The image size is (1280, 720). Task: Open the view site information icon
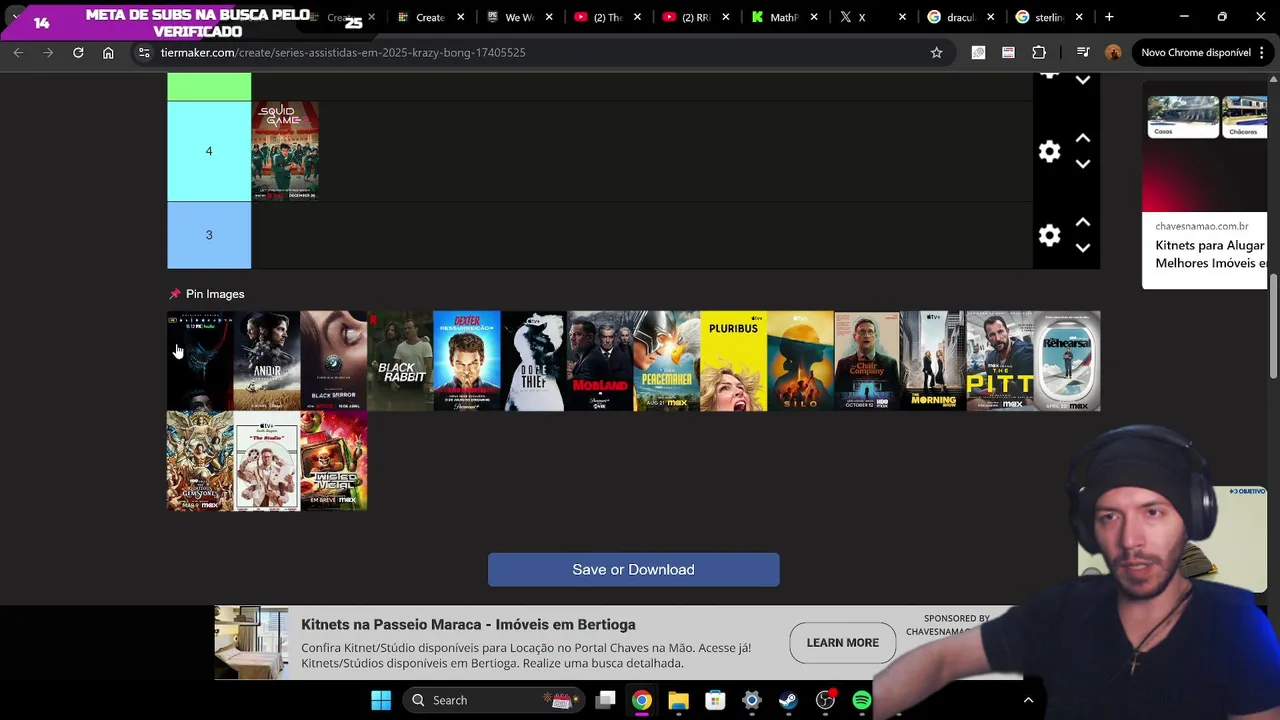[x=144, y=52]
